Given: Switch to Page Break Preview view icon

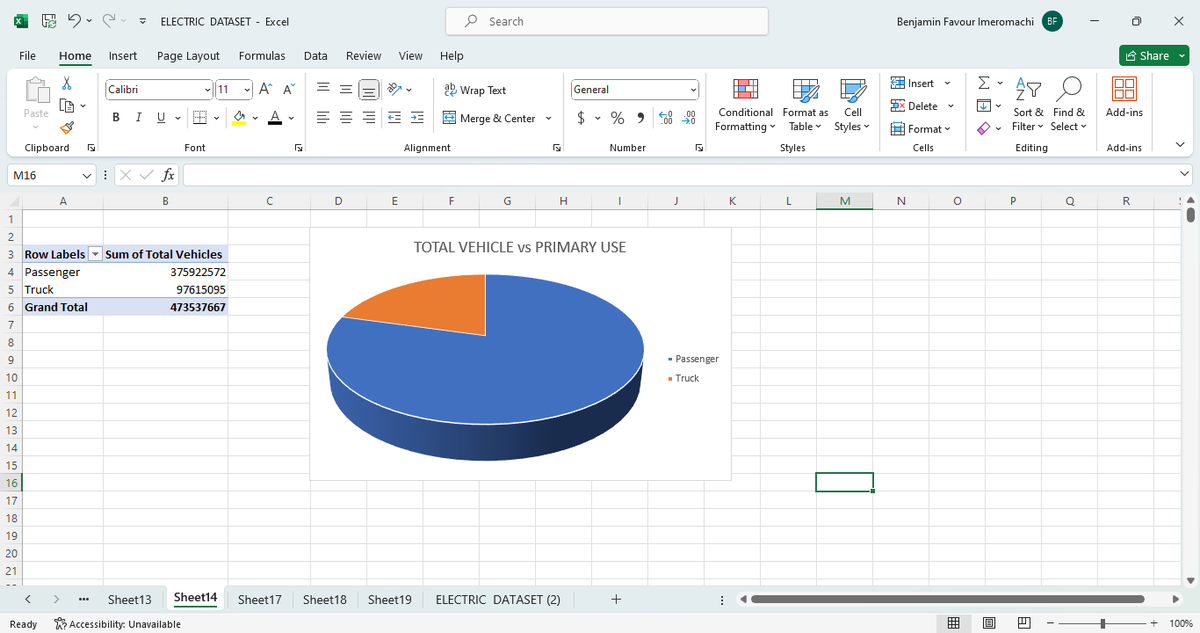Looking at the screenshot, I should (1025, 624).
